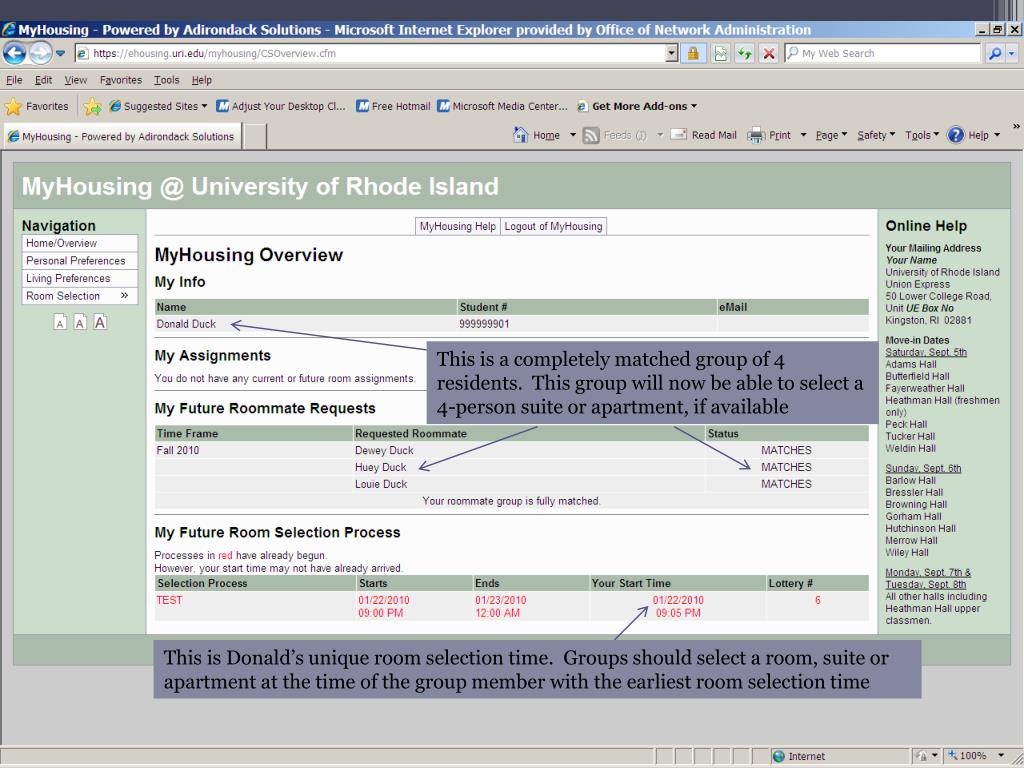The image size is (1024, 768).
Task: Click the security lock icon
Action: [x=693, y=54]
